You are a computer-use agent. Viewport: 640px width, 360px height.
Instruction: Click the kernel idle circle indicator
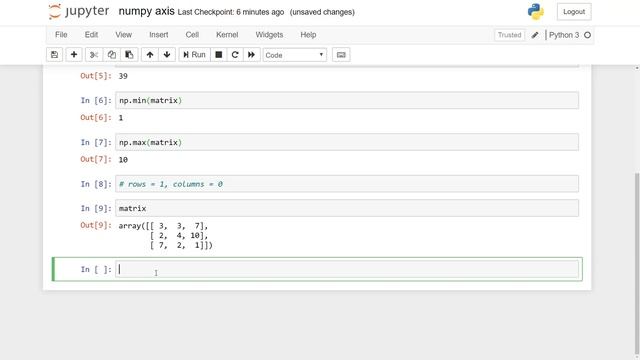587,35
